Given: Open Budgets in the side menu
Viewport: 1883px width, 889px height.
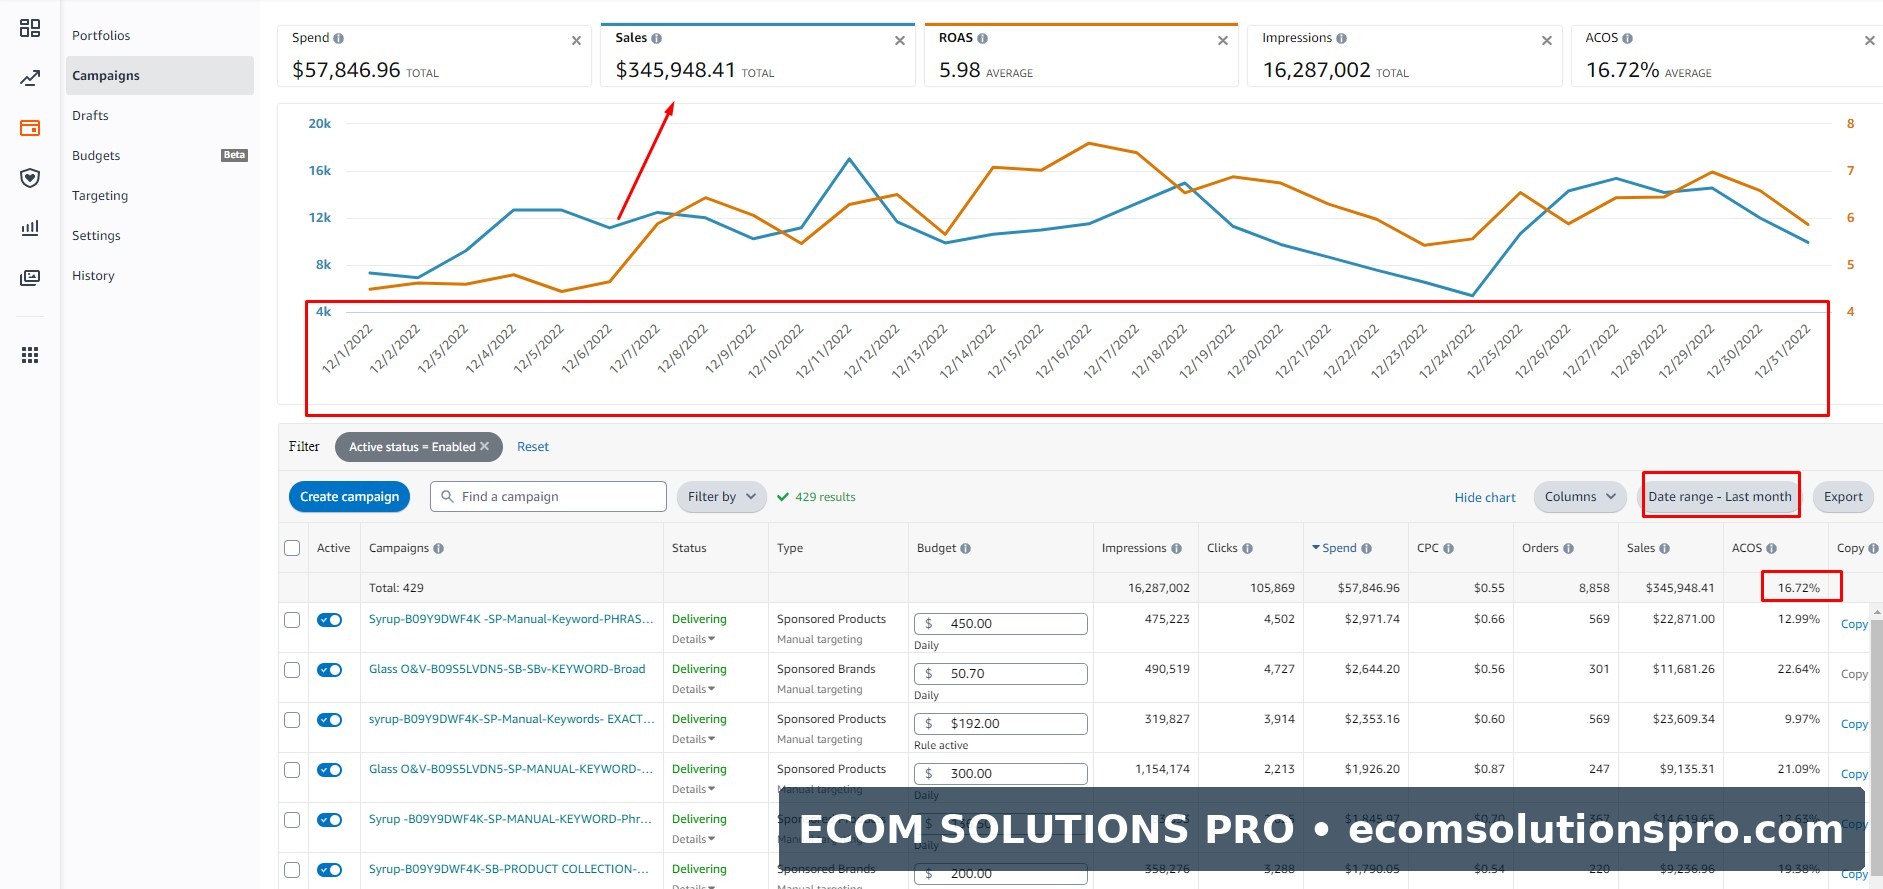Looking at the screenshot, I should click(96, 155).
